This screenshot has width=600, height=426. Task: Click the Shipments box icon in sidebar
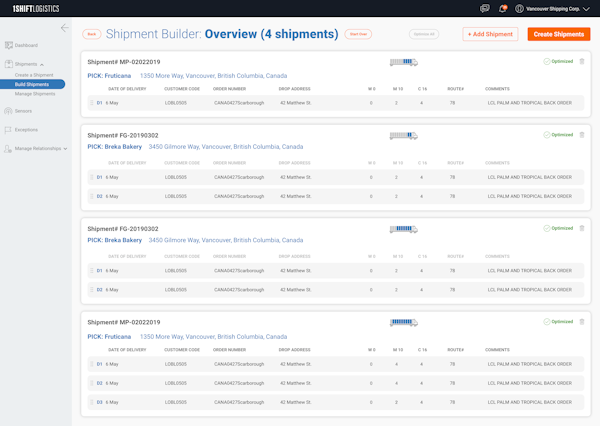coord(8,64)
